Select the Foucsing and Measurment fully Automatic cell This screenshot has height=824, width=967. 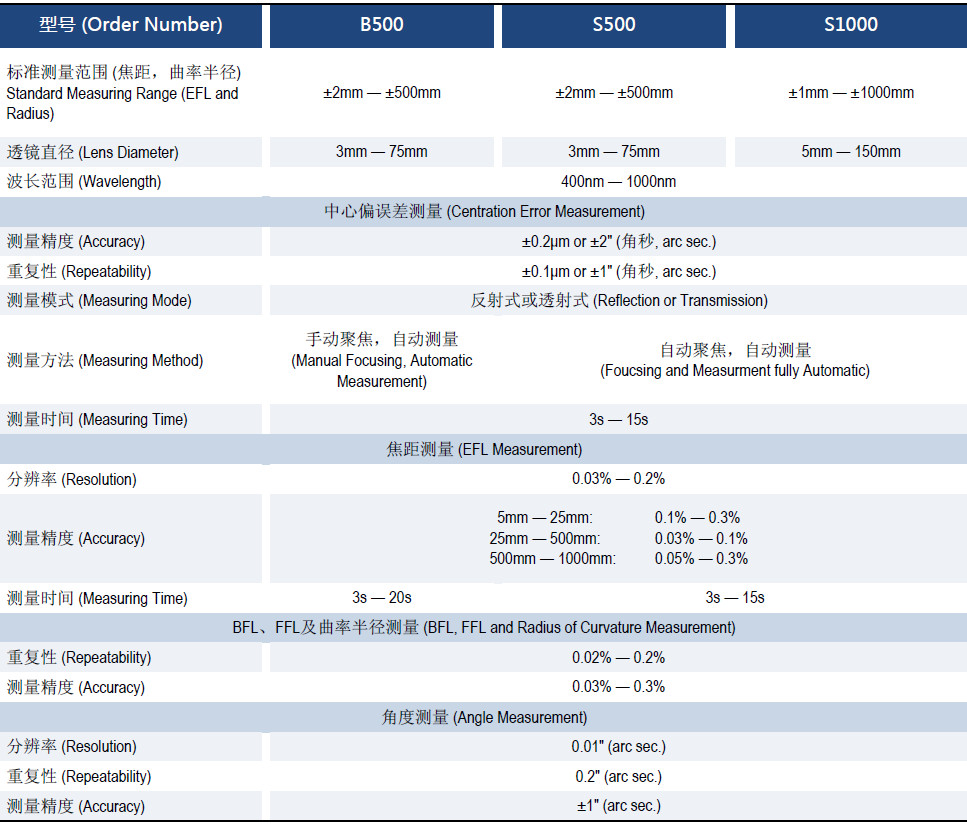click(734, 361)
